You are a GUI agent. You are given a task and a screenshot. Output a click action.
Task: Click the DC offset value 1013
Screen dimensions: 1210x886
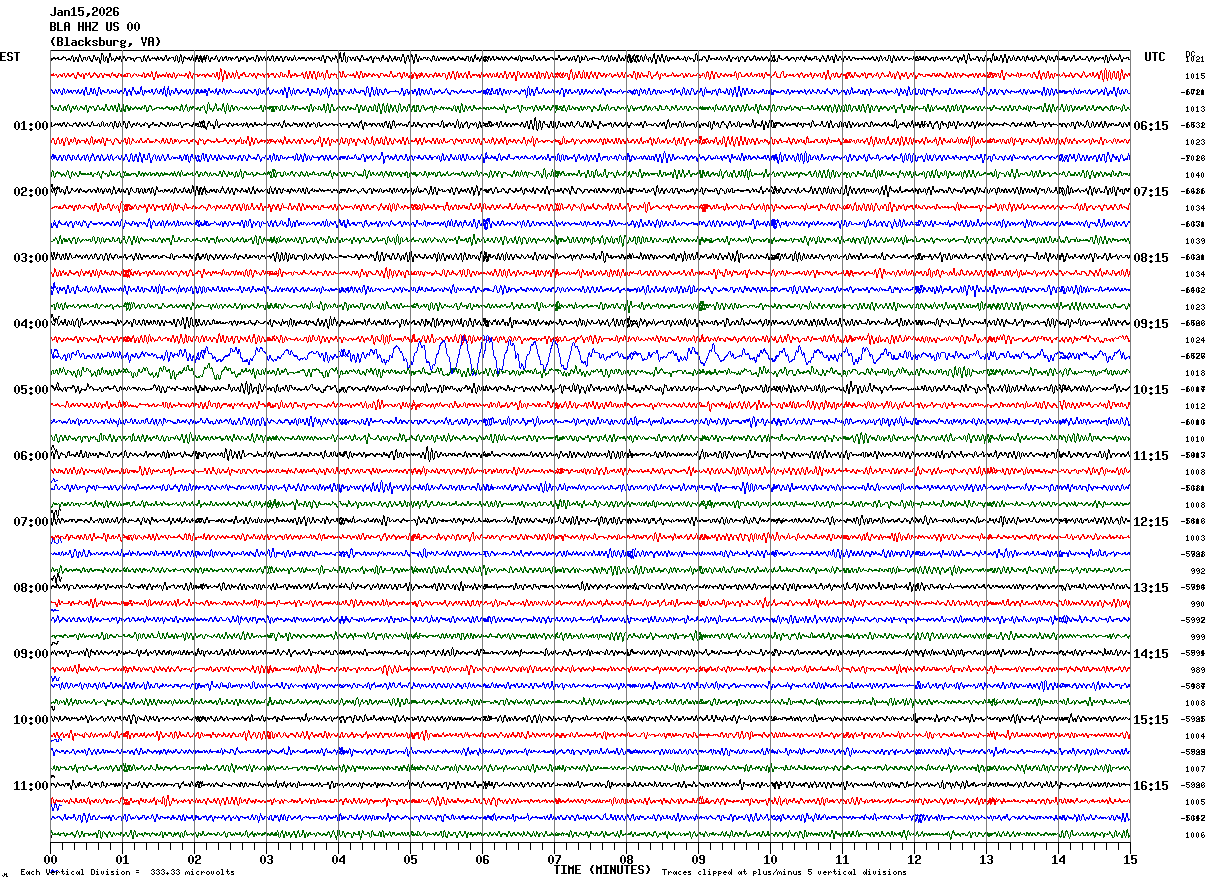(1195, 109)
